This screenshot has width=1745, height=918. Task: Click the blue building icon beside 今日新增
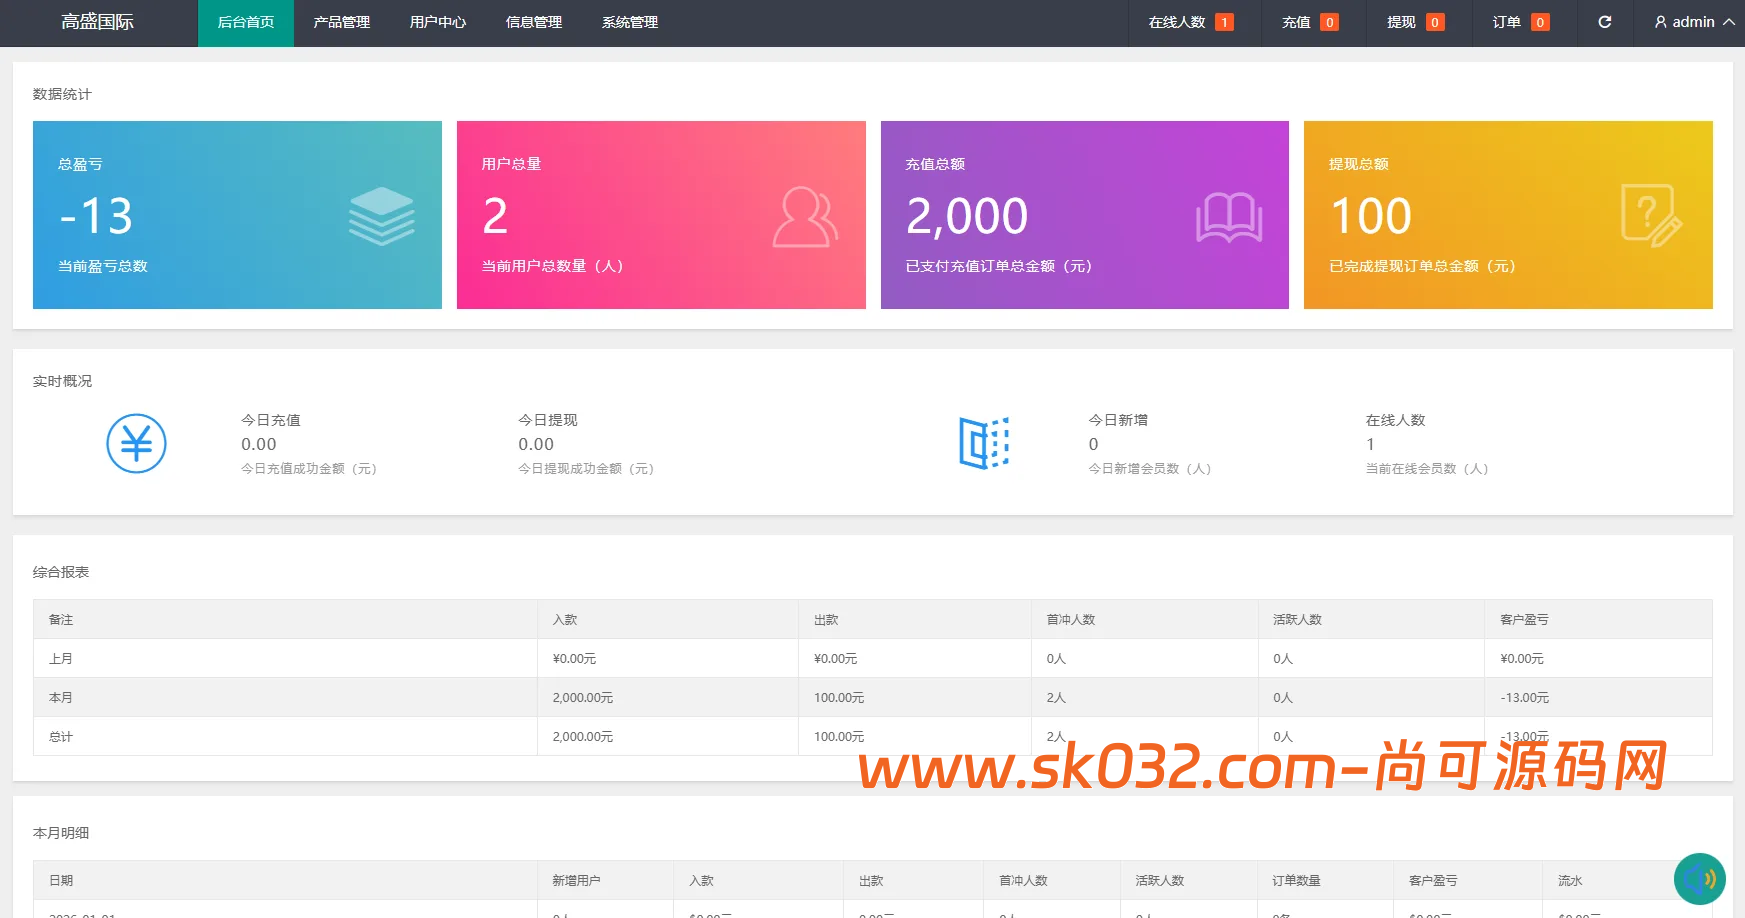click(985, 443)
